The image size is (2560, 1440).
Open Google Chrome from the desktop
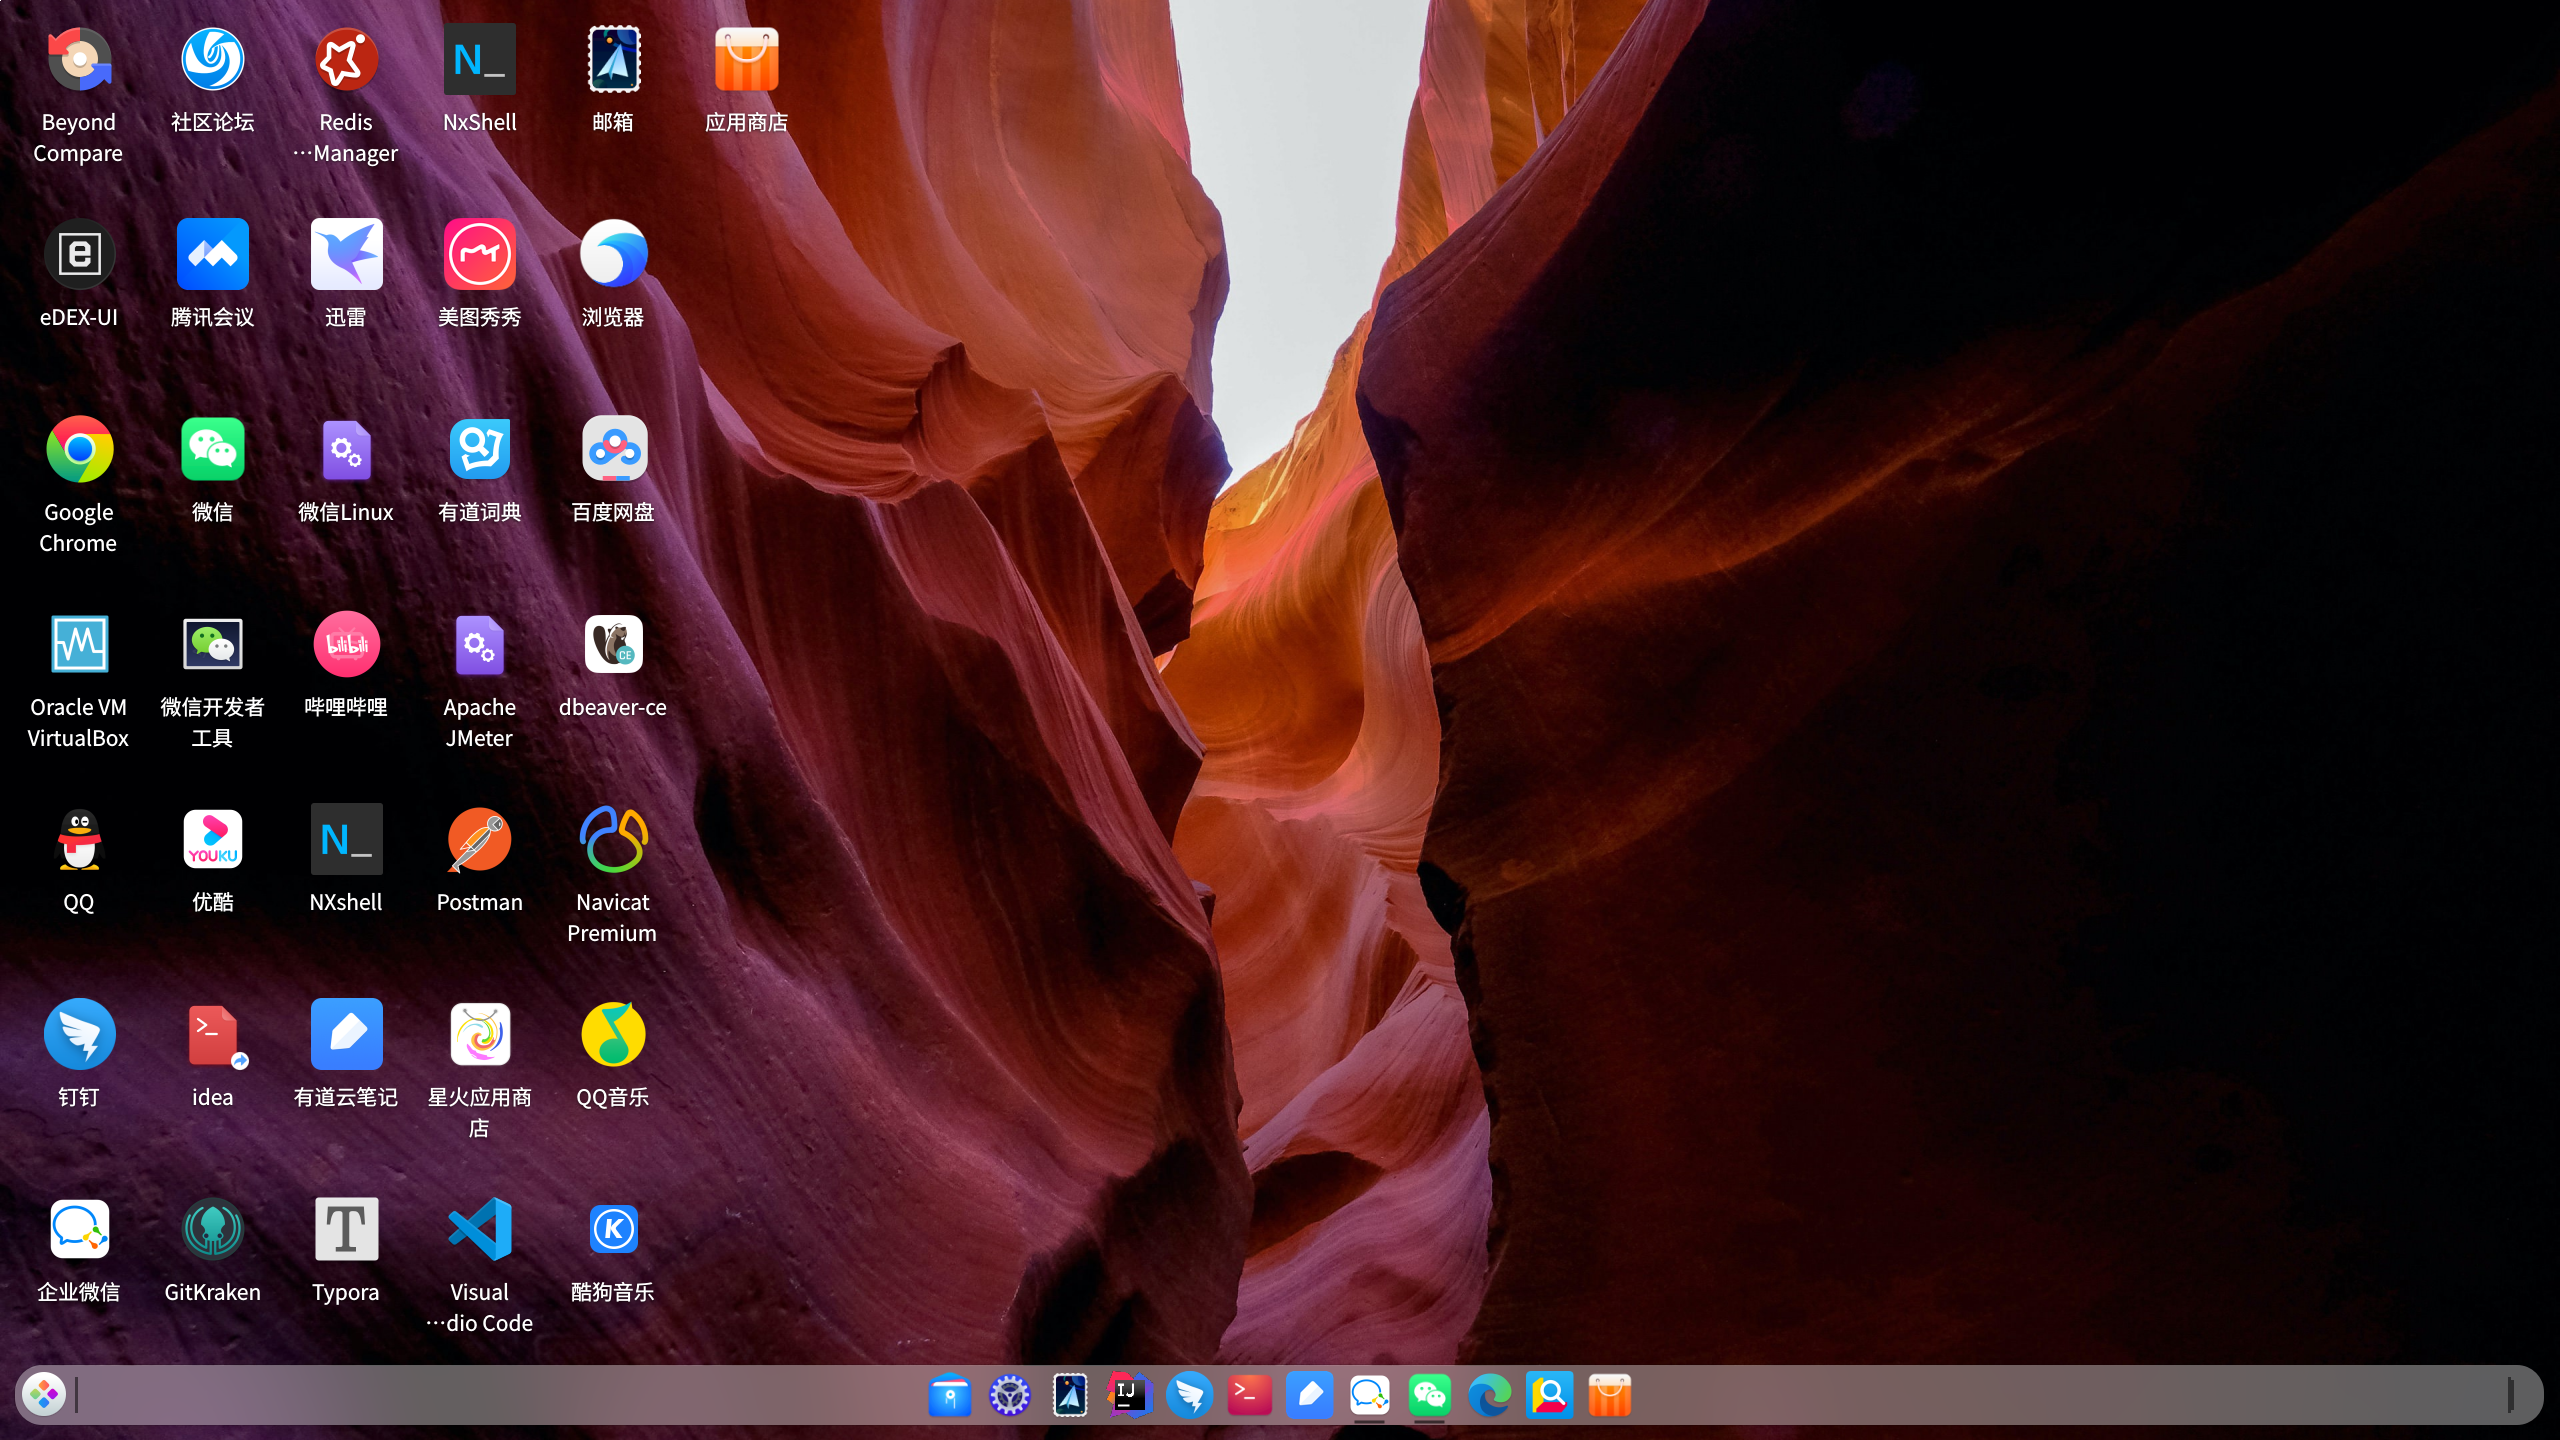click(x=79, y=450)
